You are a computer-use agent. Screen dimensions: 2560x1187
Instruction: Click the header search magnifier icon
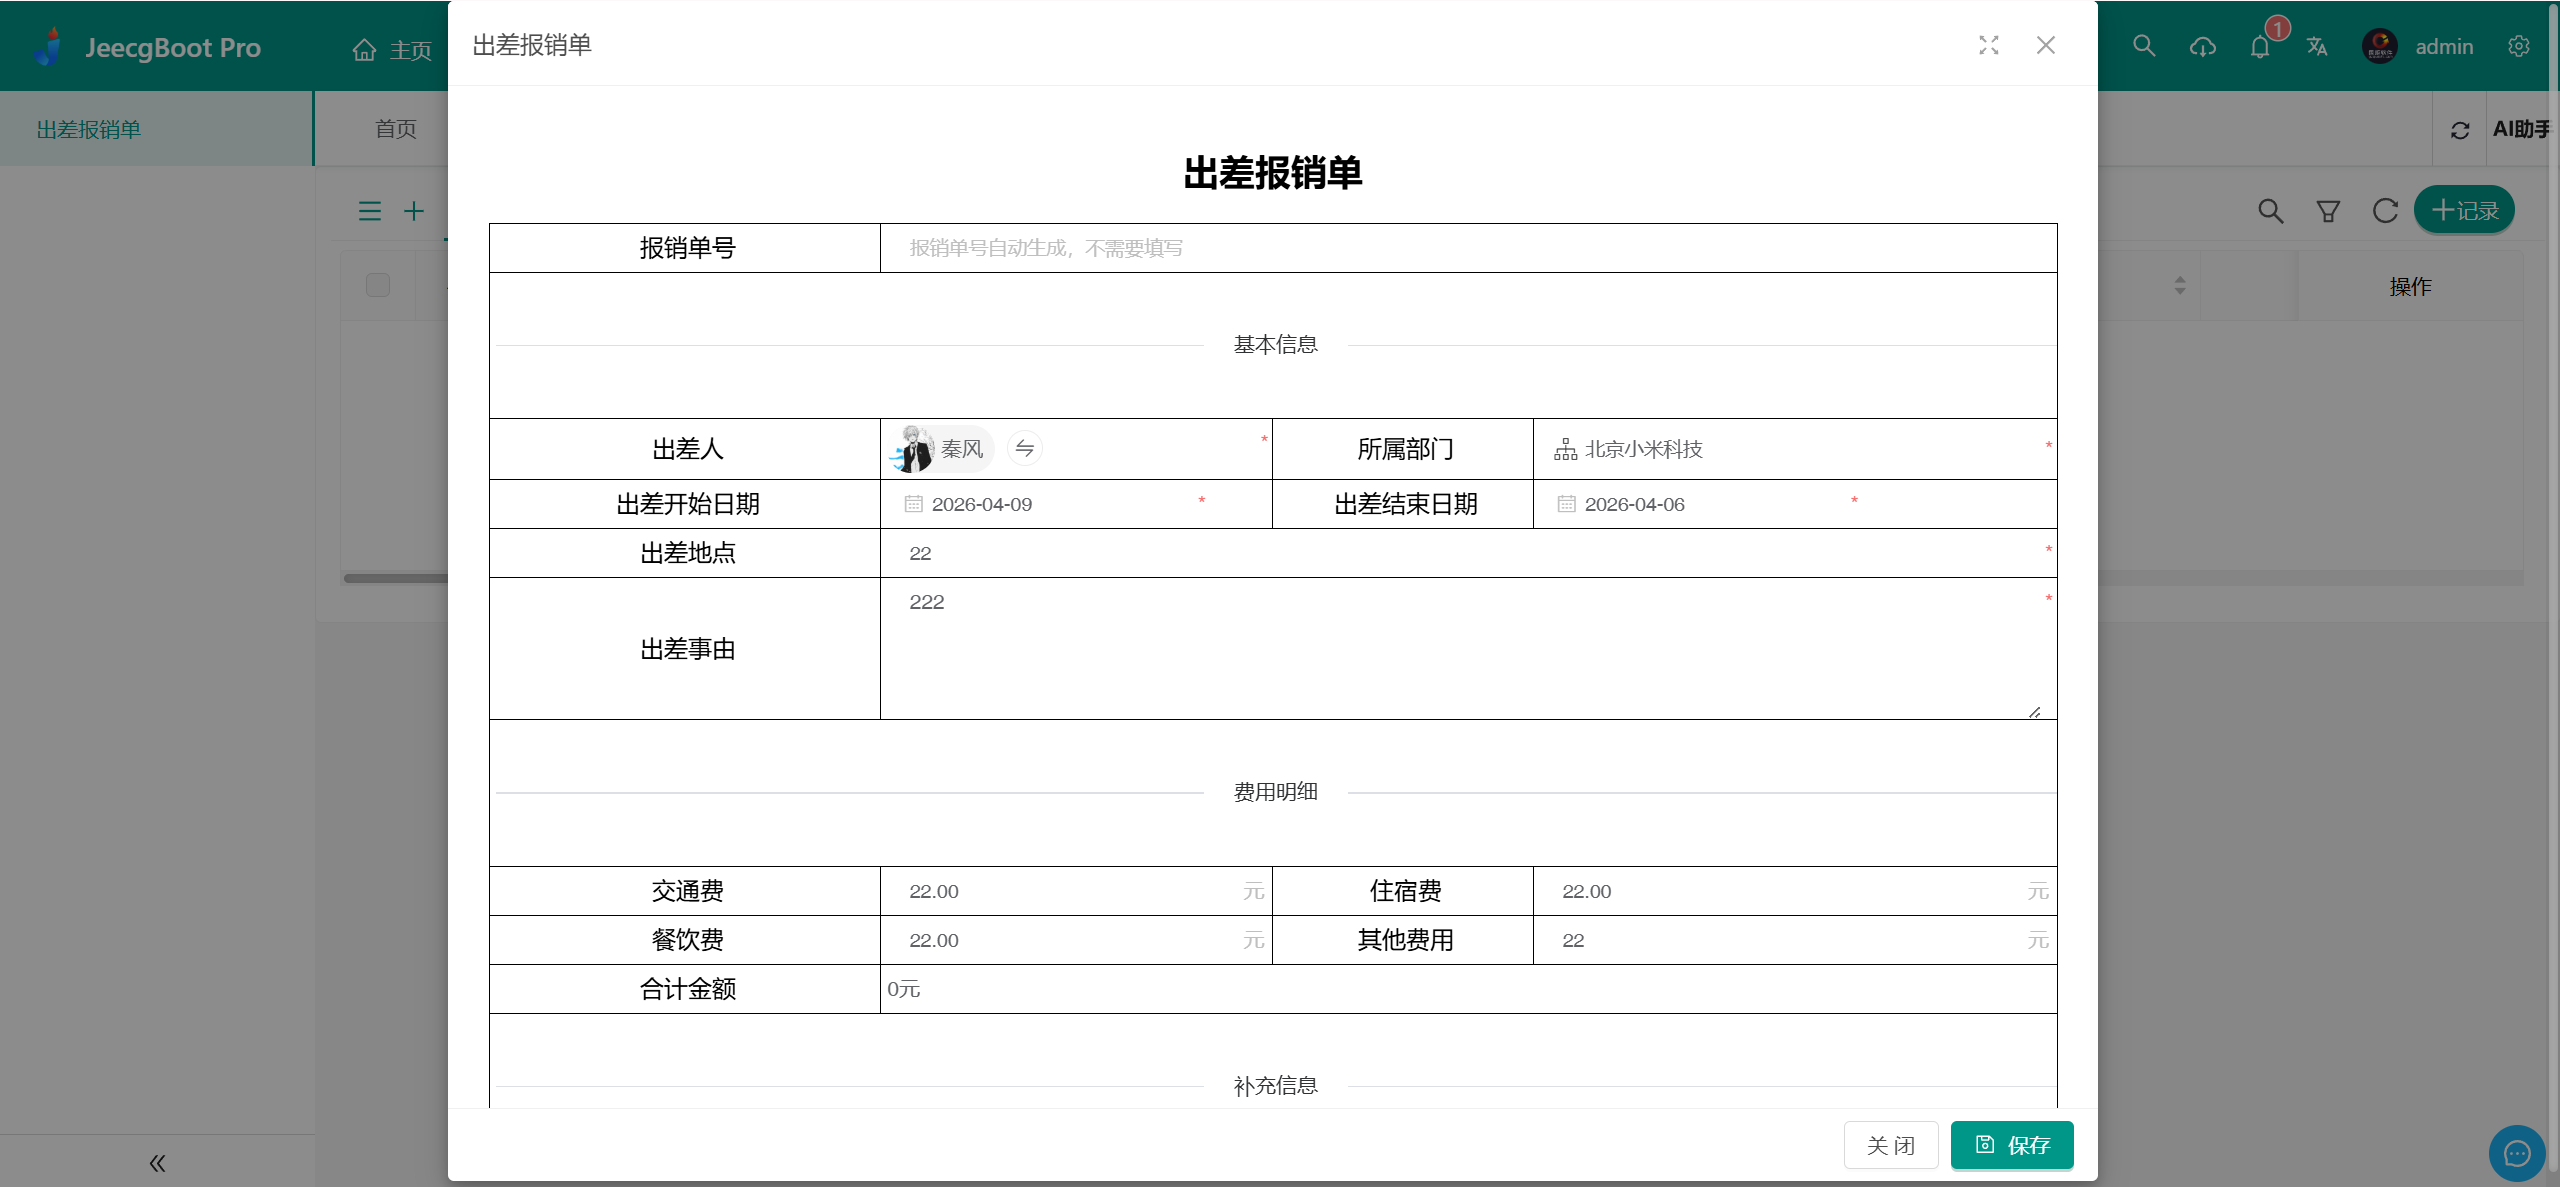click(x=2143, y=46)
